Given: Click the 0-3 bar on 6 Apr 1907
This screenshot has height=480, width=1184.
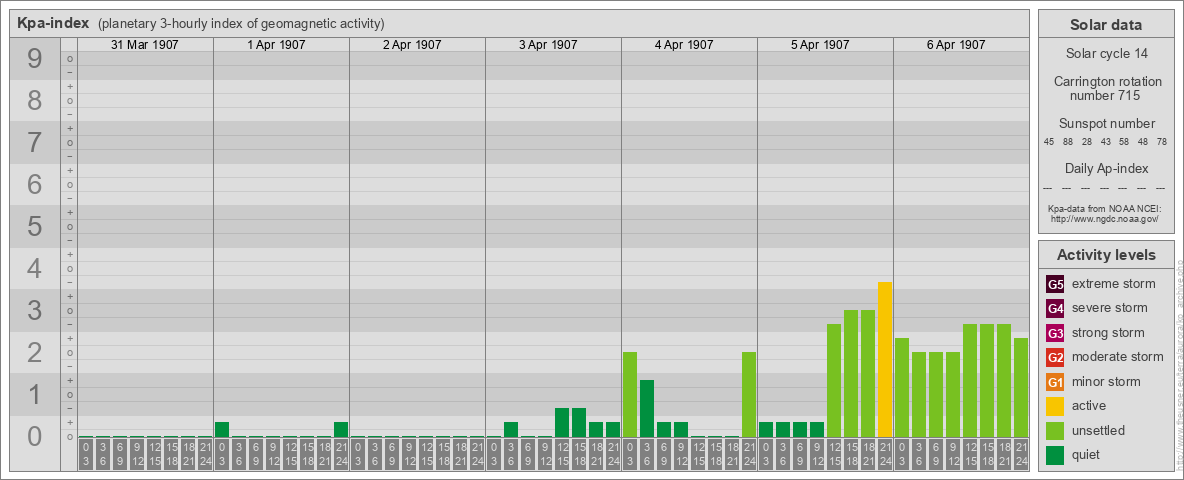Looking at the screenshot, I should (902, 387).
